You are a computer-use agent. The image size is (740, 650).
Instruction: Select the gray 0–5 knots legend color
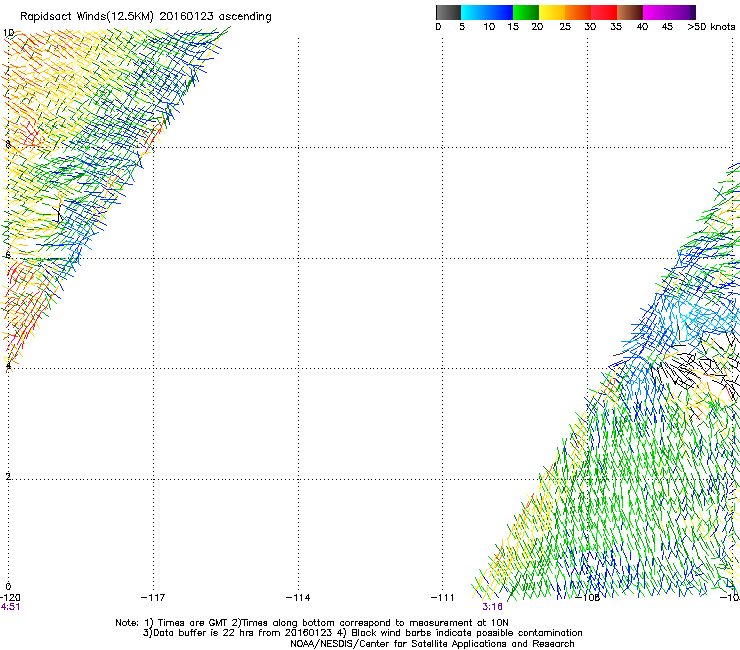pos(448,12)
